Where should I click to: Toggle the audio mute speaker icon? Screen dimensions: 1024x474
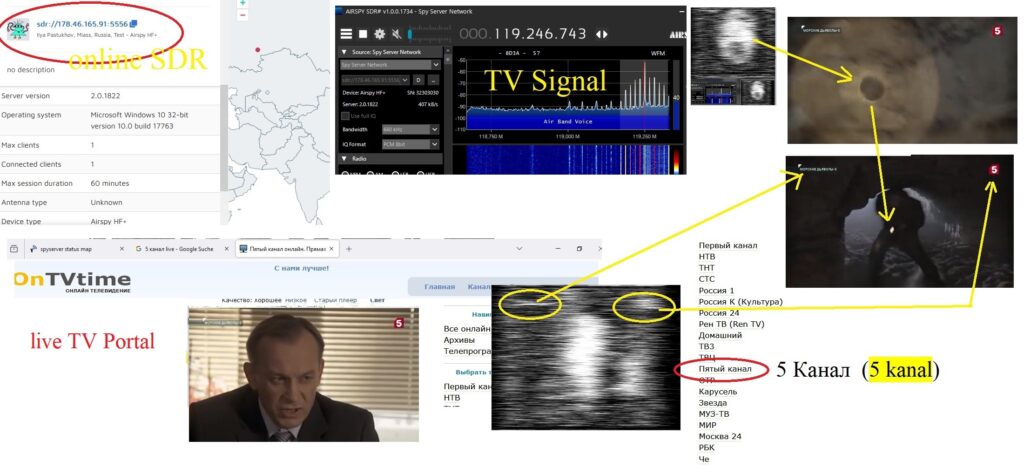(x=395, y=33)
